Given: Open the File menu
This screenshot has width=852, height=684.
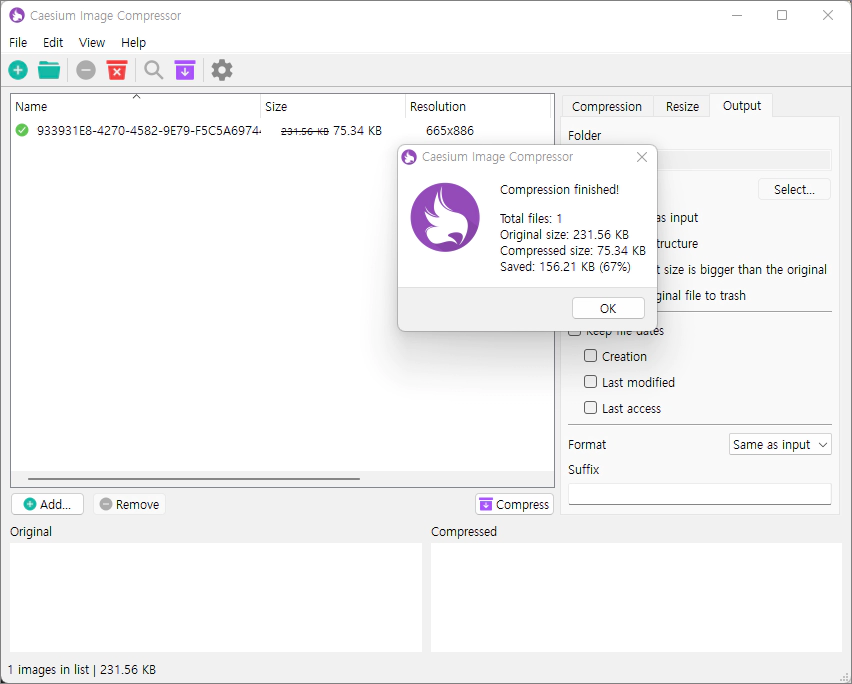Looking at the screenshot, I should click(x=18, y=42).
